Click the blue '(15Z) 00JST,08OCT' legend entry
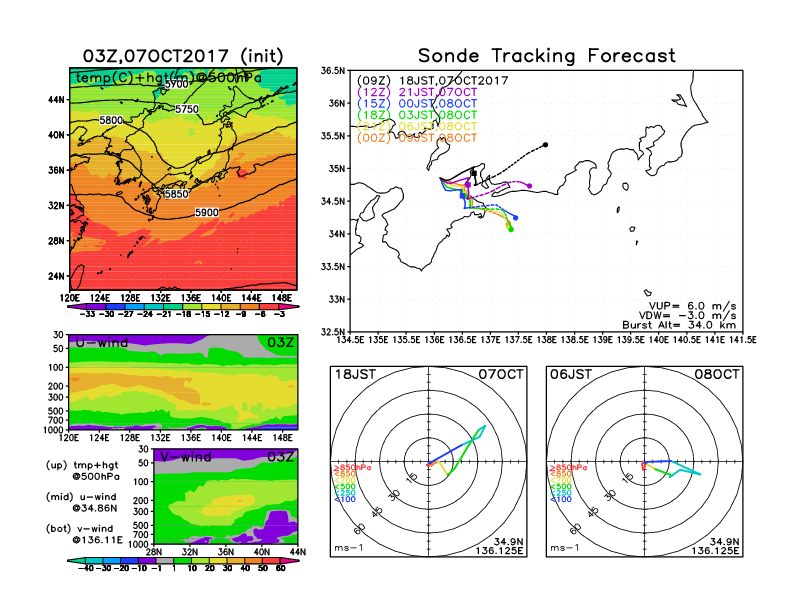This screenshot has width=792, height=612. point(417,104)
